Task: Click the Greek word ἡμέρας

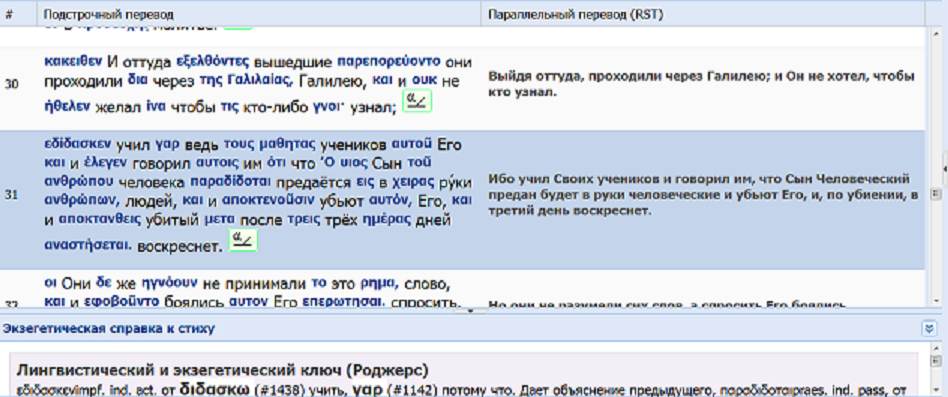Action: (x=387, y=219)
